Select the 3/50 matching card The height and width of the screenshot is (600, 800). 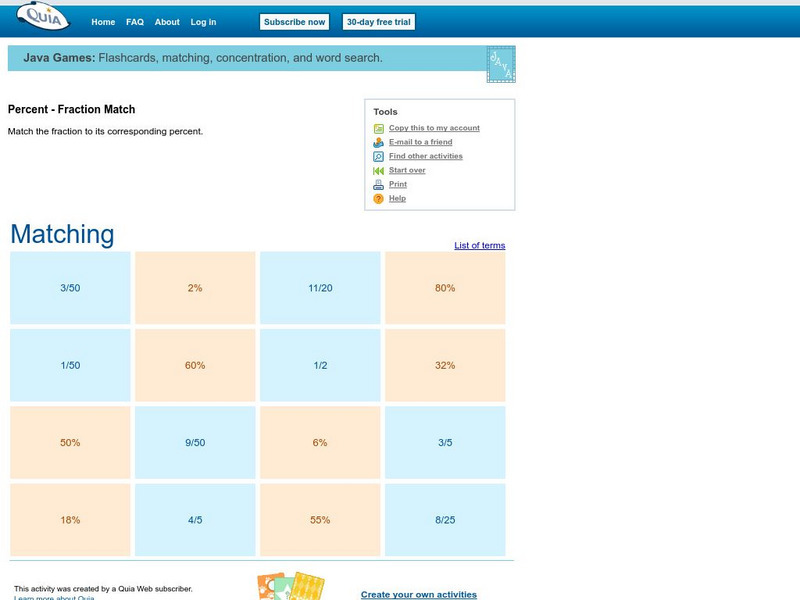pyautogui.click(x=67, y=287)
